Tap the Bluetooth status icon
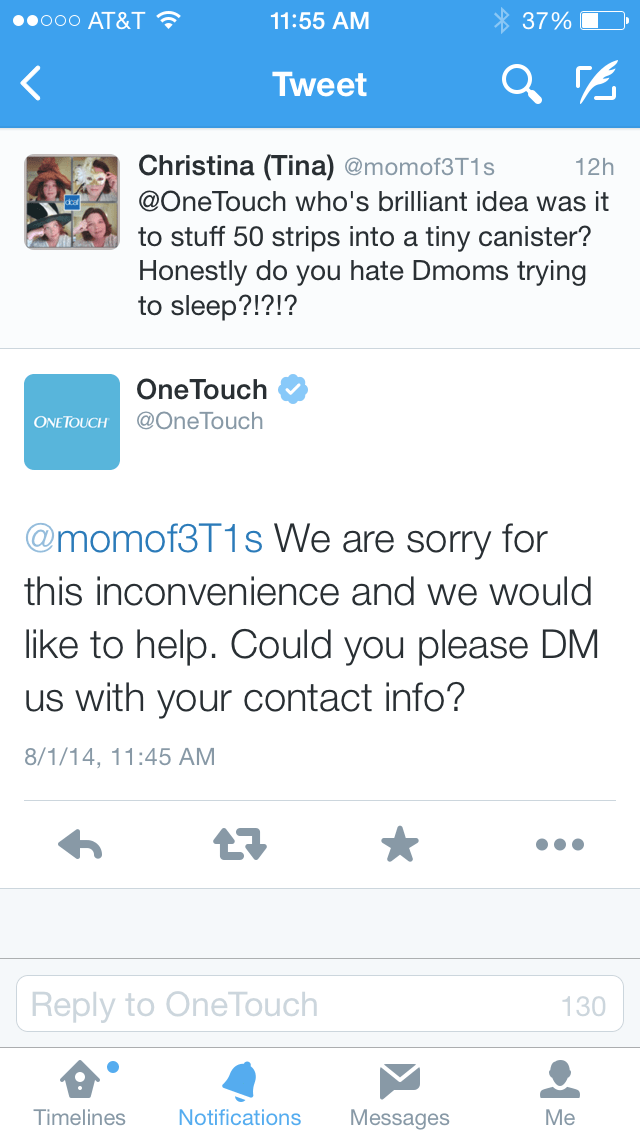The image size is (640, 1136). click(x=501, y=21)
